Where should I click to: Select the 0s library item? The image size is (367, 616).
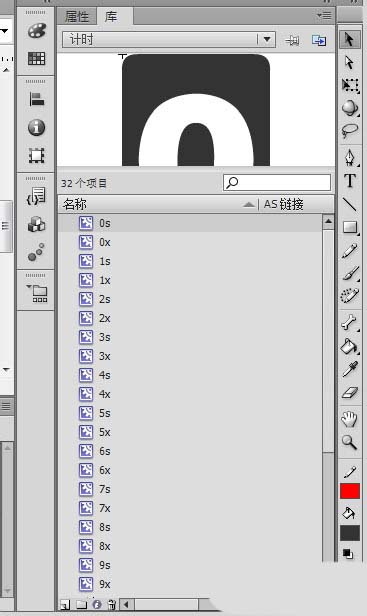click(190, 223)
